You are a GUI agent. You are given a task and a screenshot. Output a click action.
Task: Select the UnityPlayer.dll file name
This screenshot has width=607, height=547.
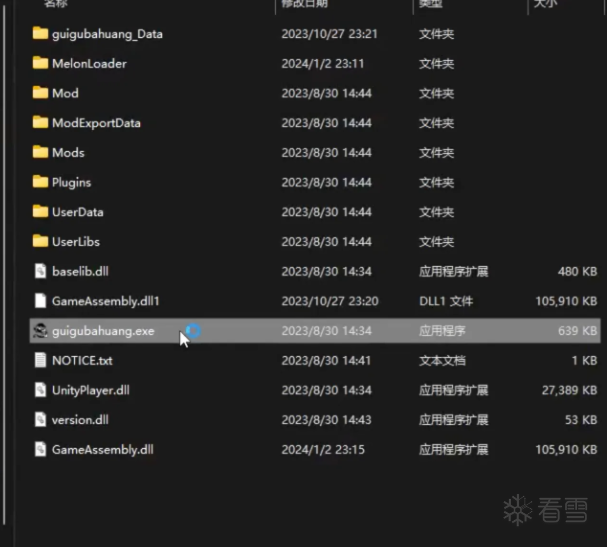pyautogui.click(x=91, y=390)
